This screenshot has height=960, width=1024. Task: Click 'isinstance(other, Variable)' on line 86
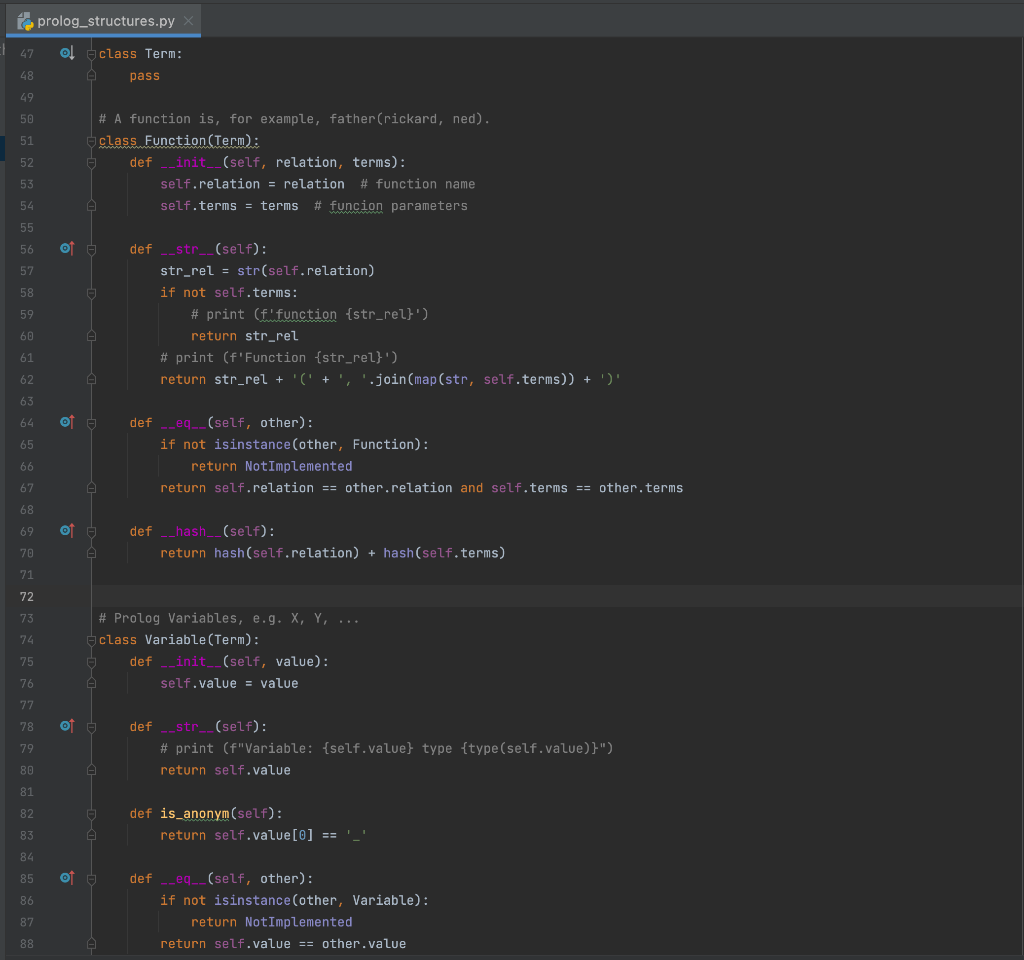317,901
